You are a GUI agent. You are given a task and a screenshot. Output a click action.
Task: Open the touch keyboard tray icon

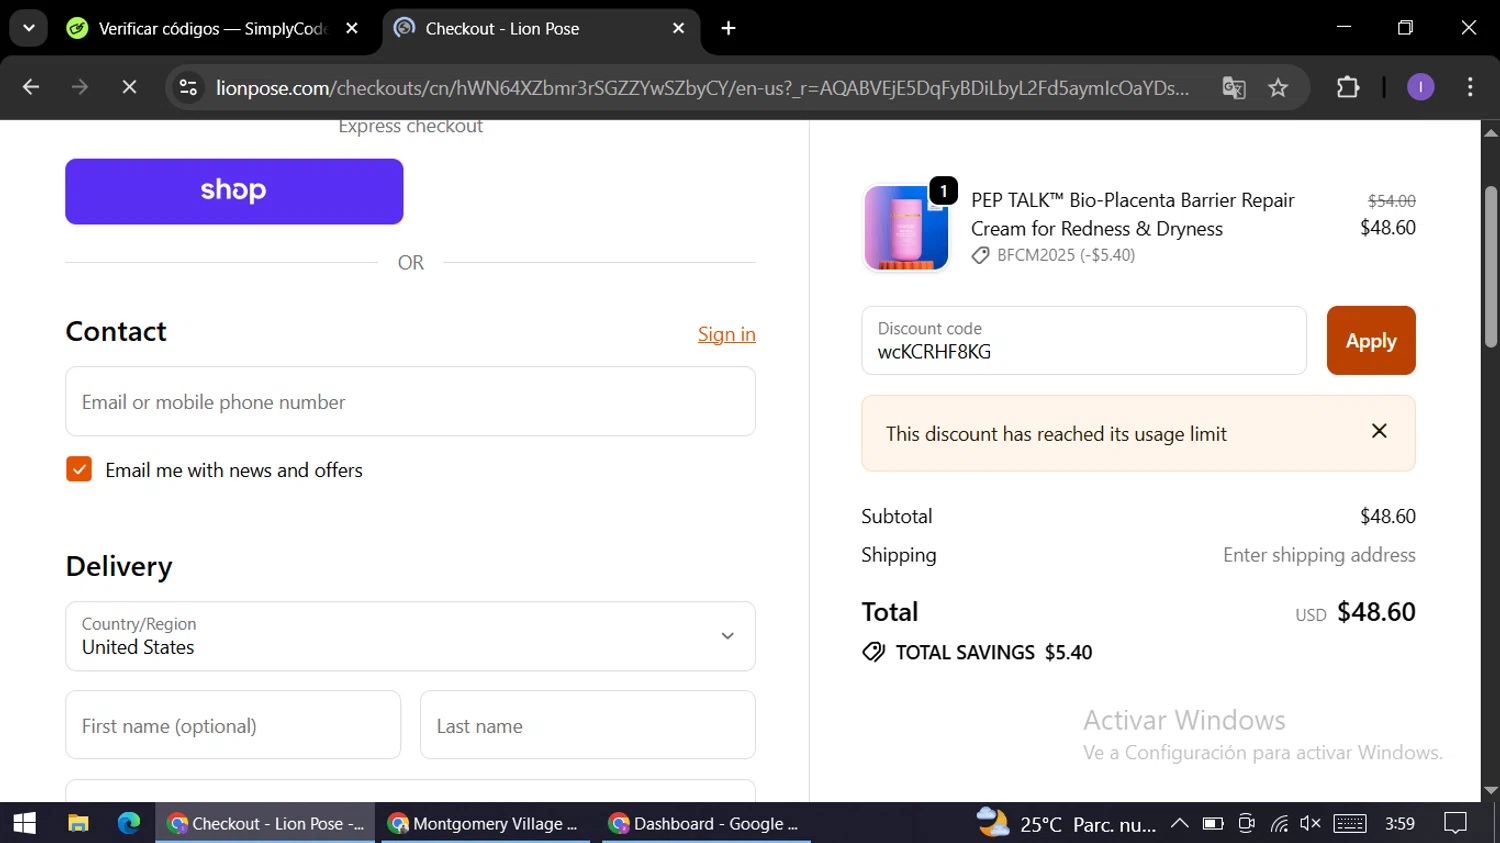[1350, 823]
